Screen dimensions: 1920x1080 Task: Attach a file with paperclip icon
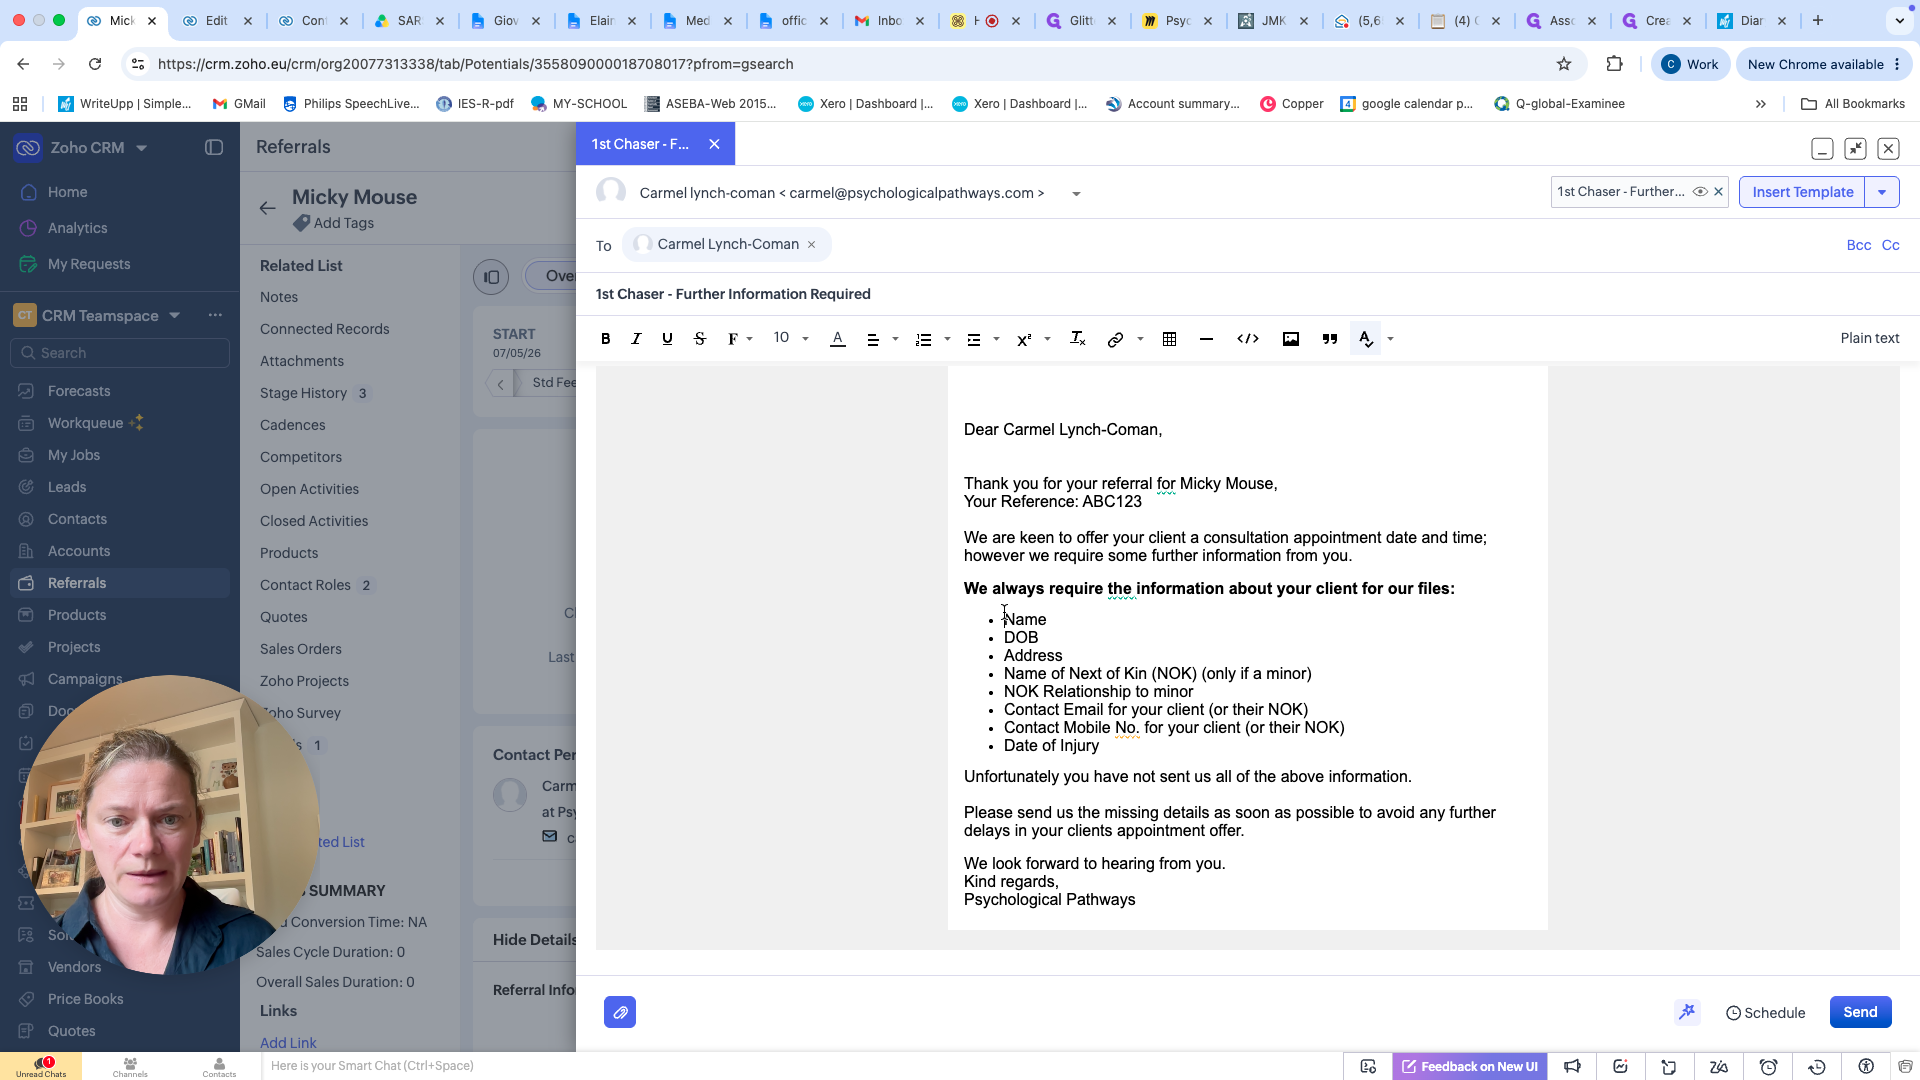[620, 1012]
